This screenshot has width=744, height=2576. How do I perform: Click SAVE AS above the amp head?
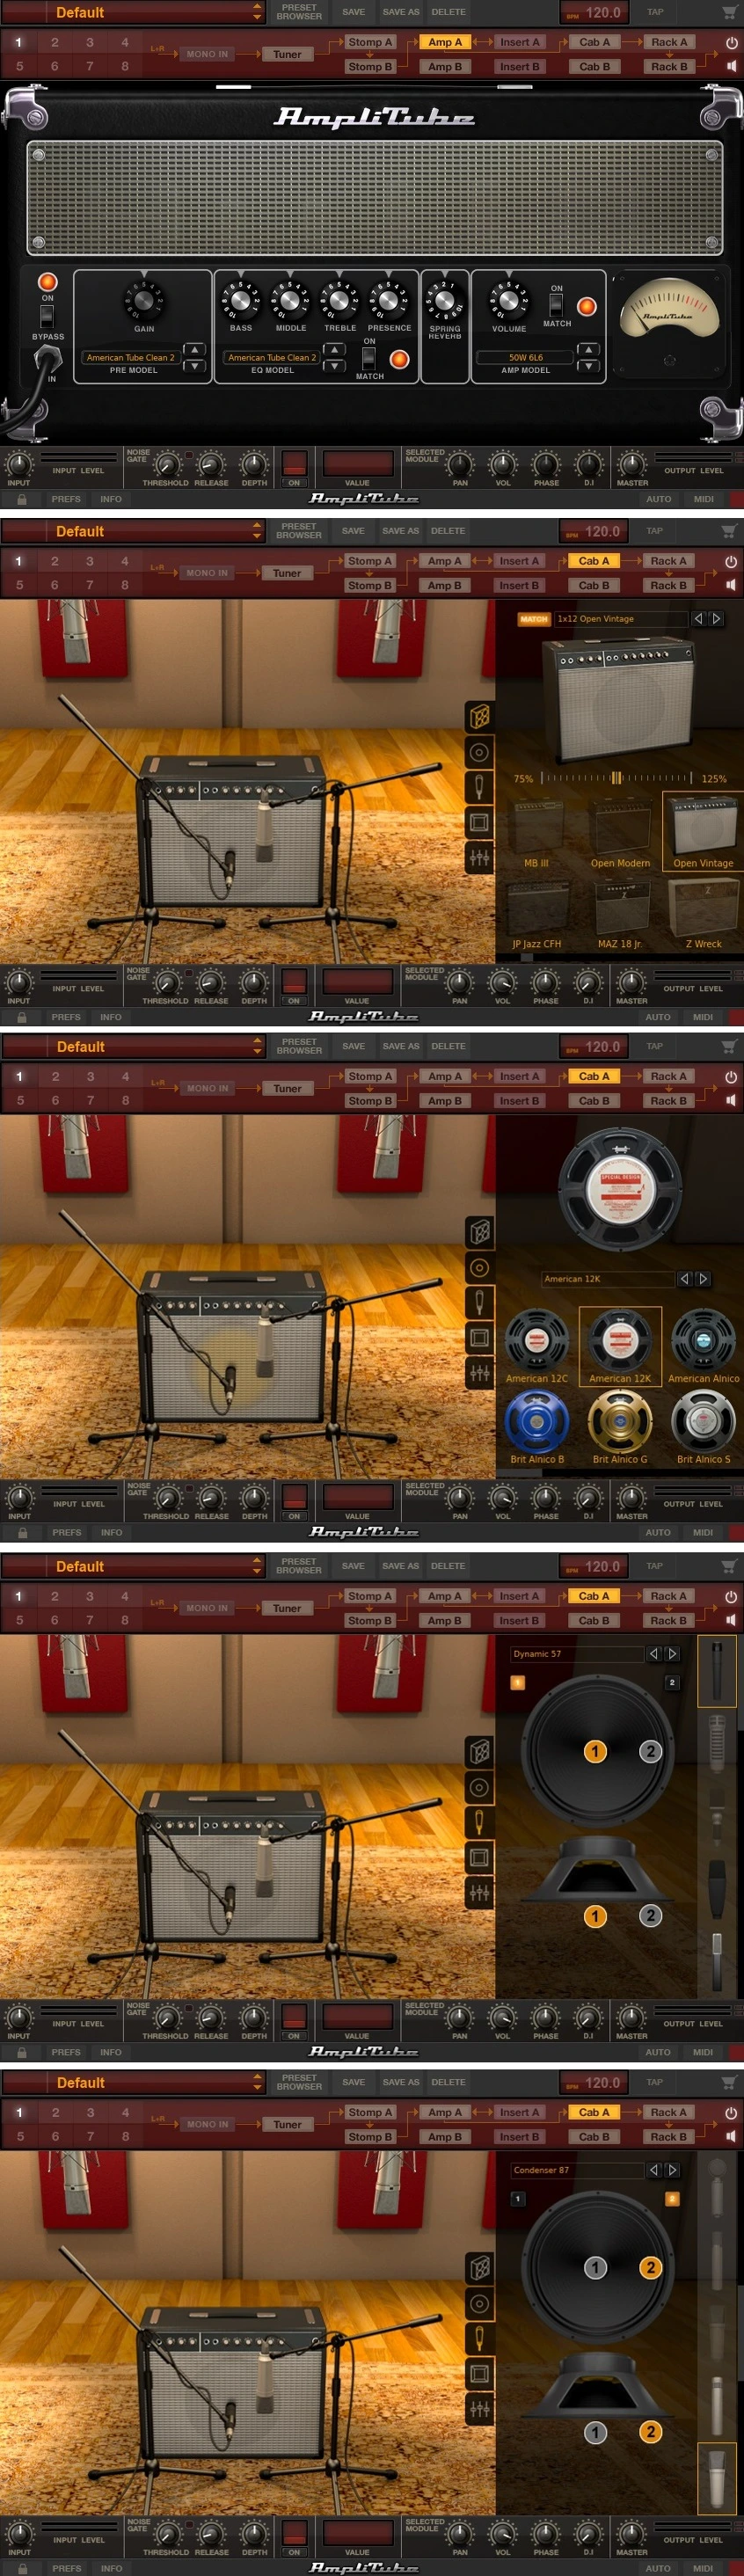[x=401, y=12]
